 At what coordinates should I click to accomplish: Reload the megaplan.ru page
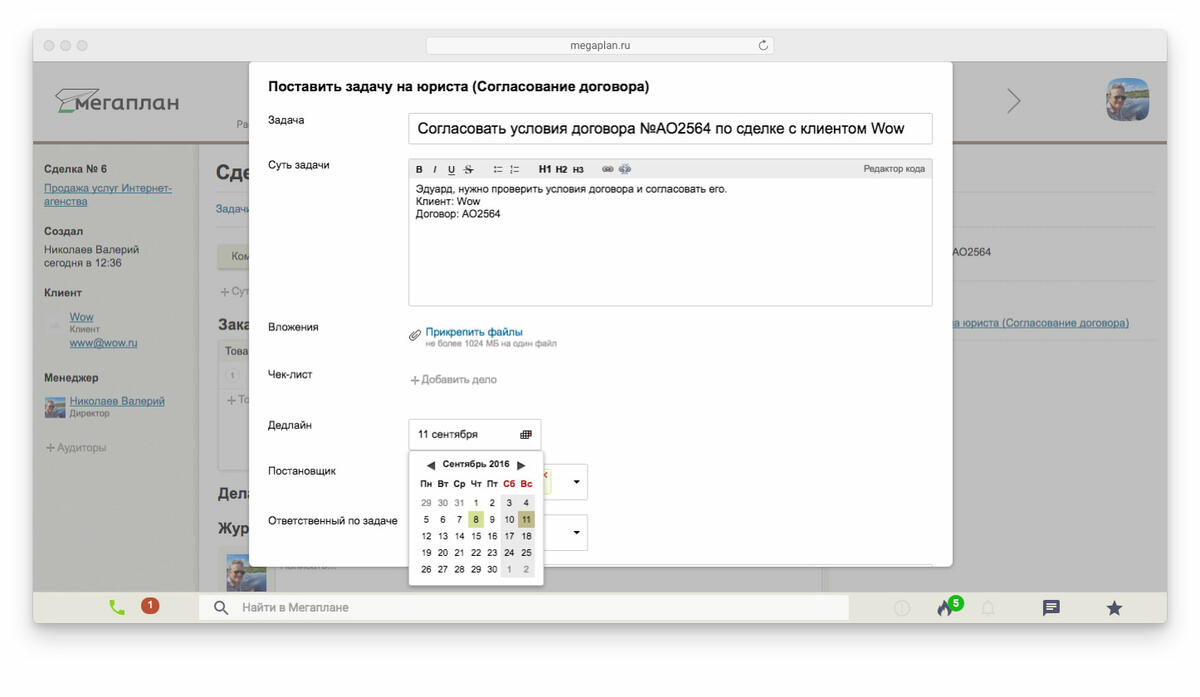[x=763, y=46]
